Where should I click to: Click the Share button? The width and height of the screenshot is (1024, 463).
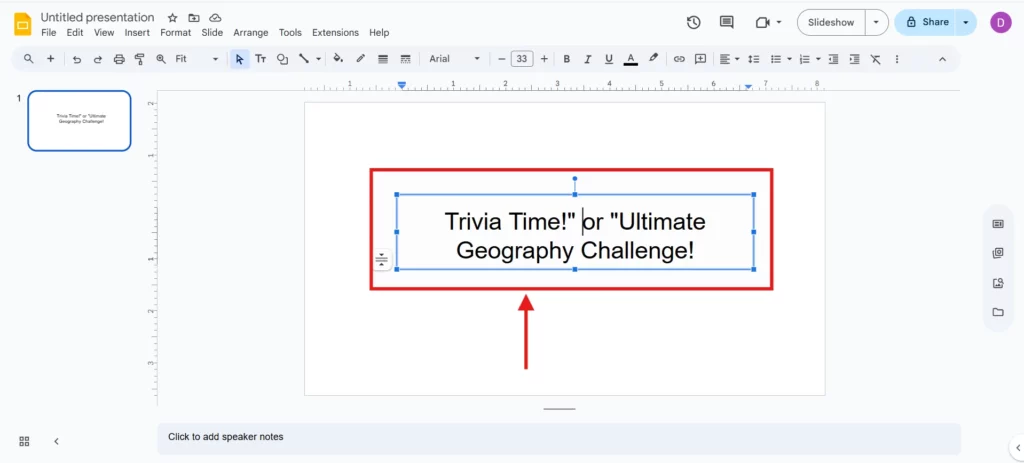[928, 22]
